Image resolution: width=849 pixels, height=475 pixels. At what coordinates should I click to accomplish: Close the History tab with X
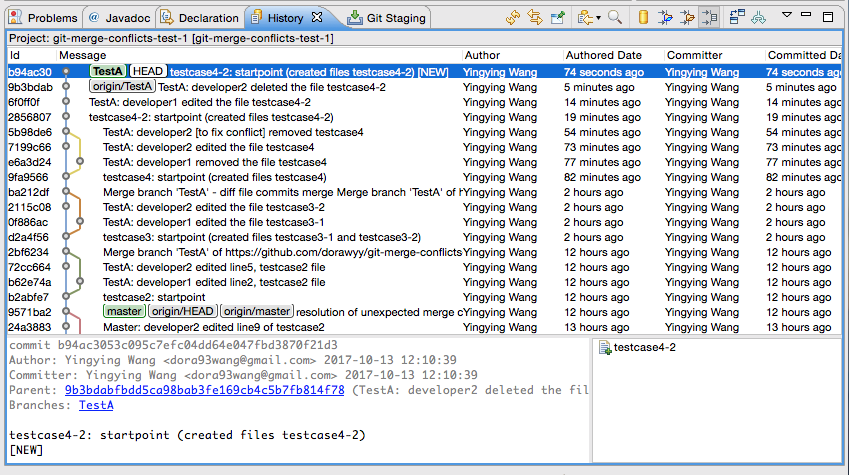click(x=317, y=17)
